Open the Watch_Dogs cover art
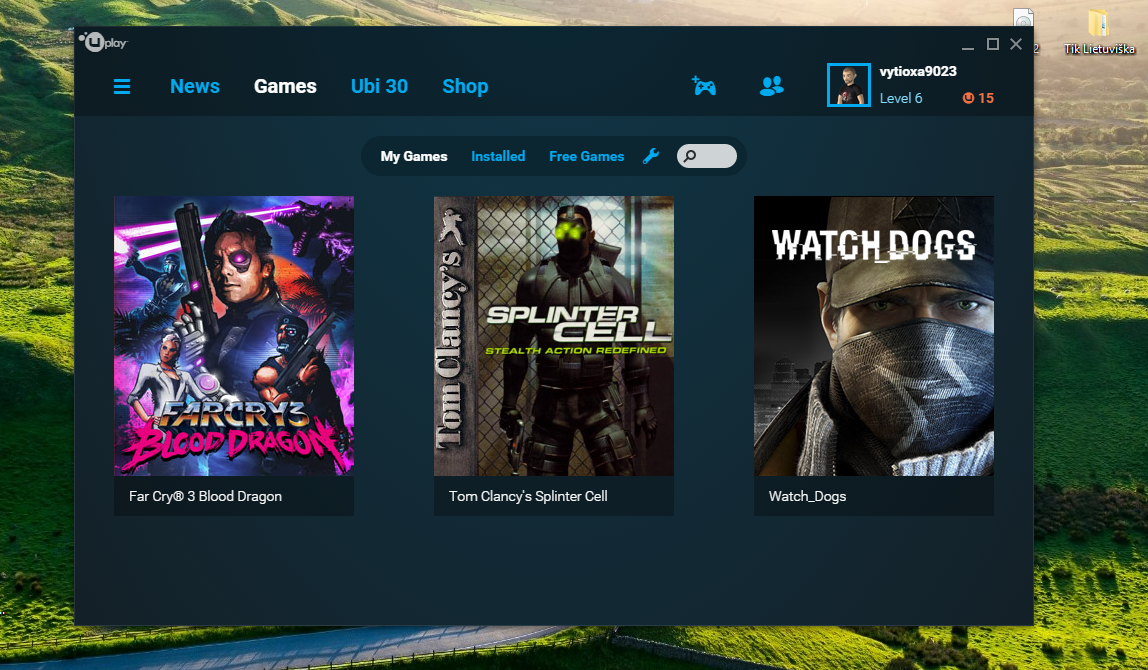 873,336
